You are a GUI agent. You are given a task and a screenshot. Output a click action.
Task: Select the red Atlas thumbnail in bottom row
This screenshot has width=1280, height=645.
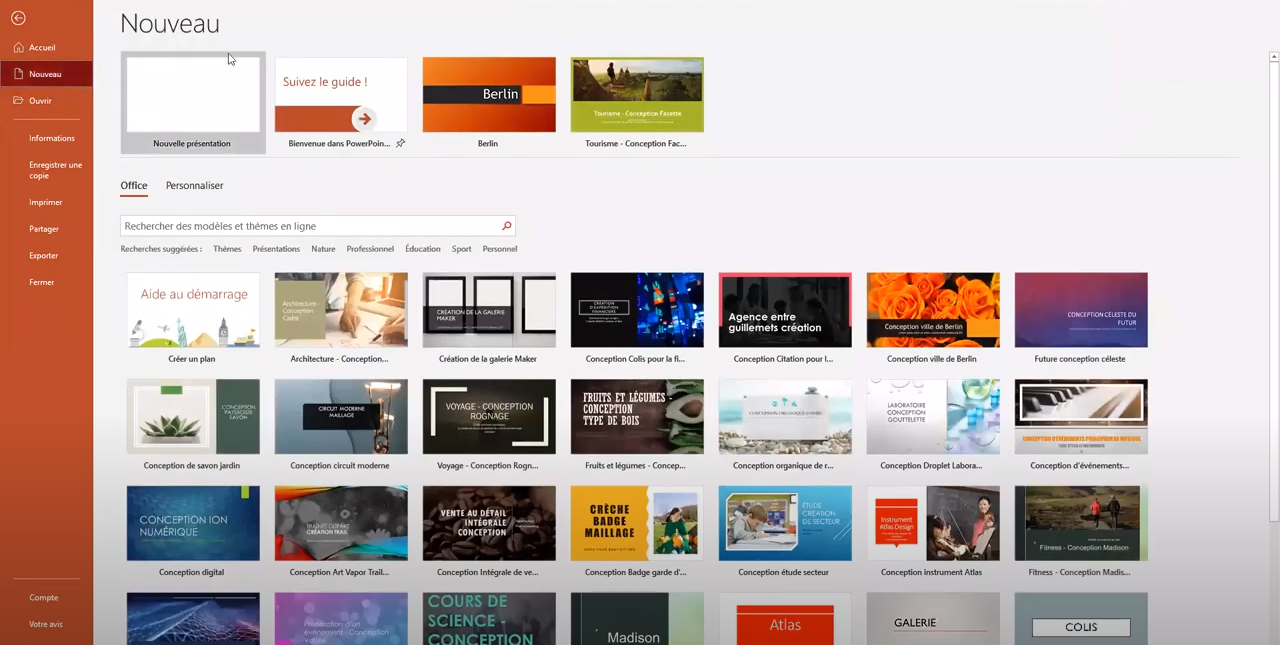pyautogui.click(x=785, y=619)
